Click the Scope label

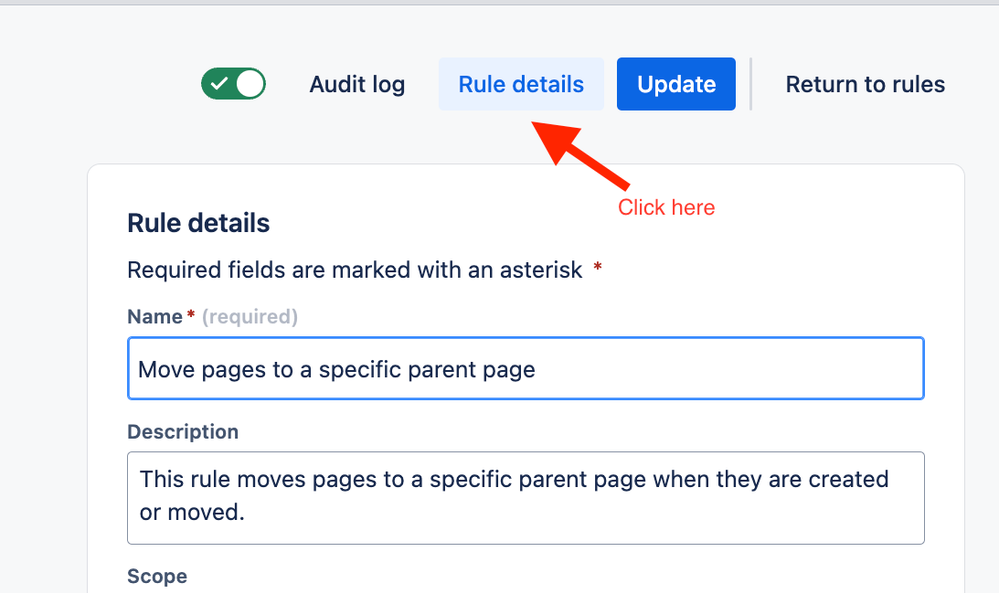coord(157,576)
